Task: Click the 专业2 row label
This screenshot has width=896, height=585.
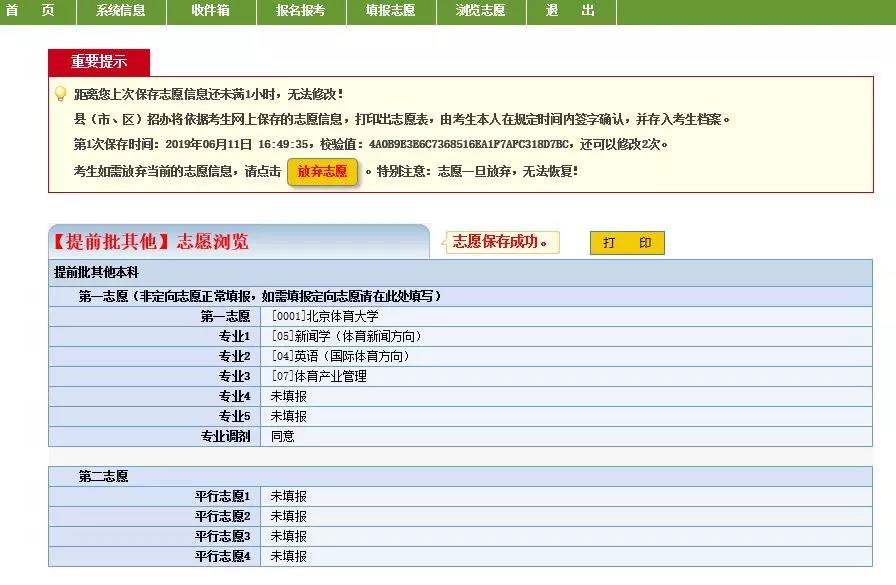Action: tap(234, 356)
